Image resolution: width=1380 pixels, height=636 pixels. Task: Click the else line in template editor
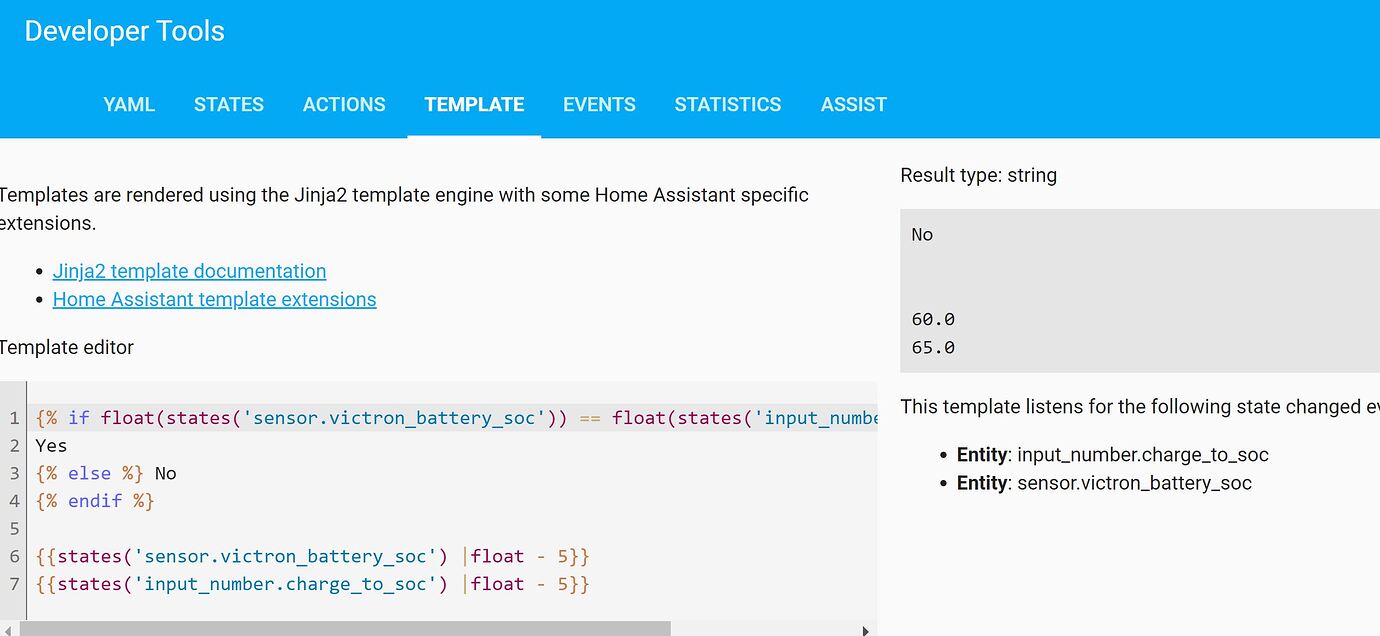click(106, 473)
